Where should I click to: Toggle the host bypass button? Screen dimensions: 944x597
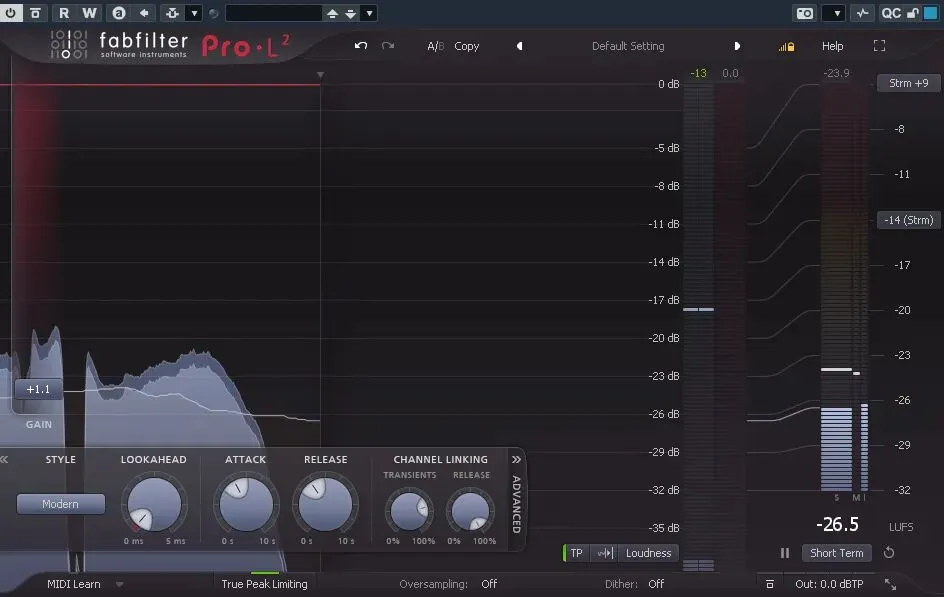tap(36, 13)
